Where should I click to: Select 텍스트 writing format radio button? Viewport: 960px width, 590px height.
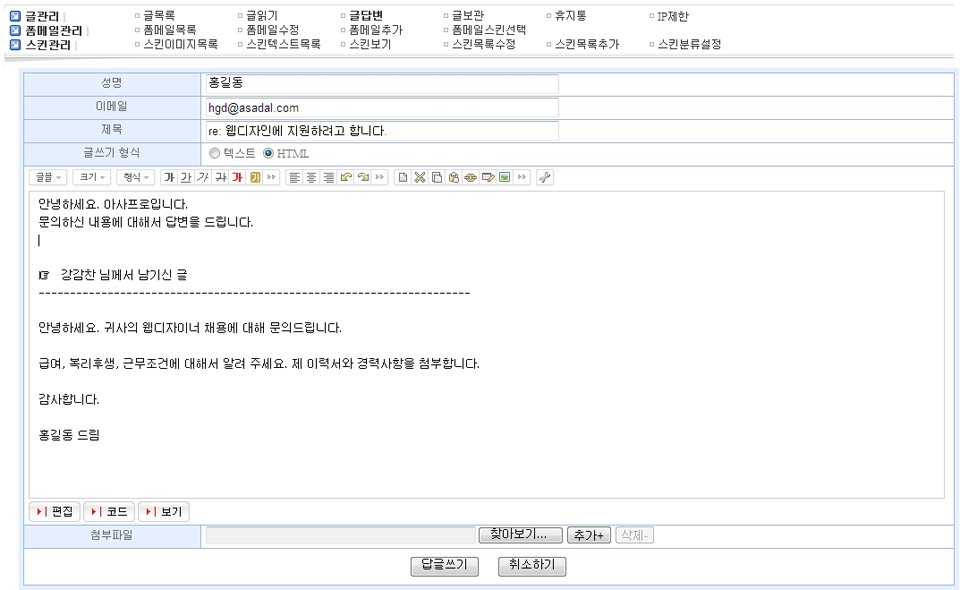click(x=214, y=153)
